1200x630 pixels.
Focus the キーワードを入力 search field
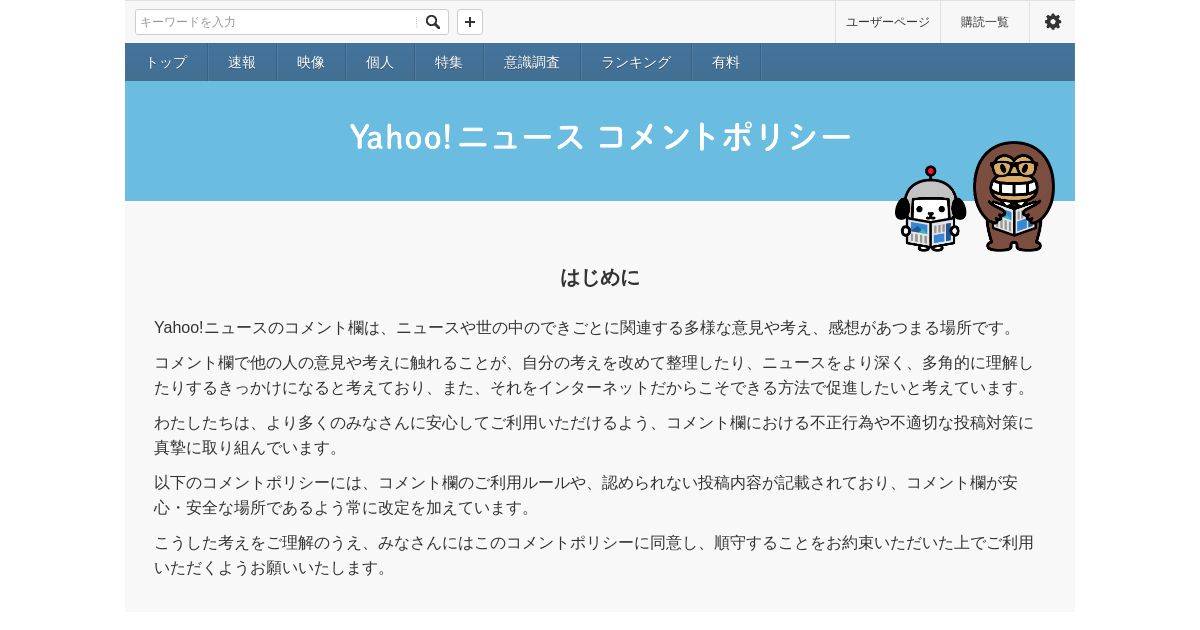[278, 22]
